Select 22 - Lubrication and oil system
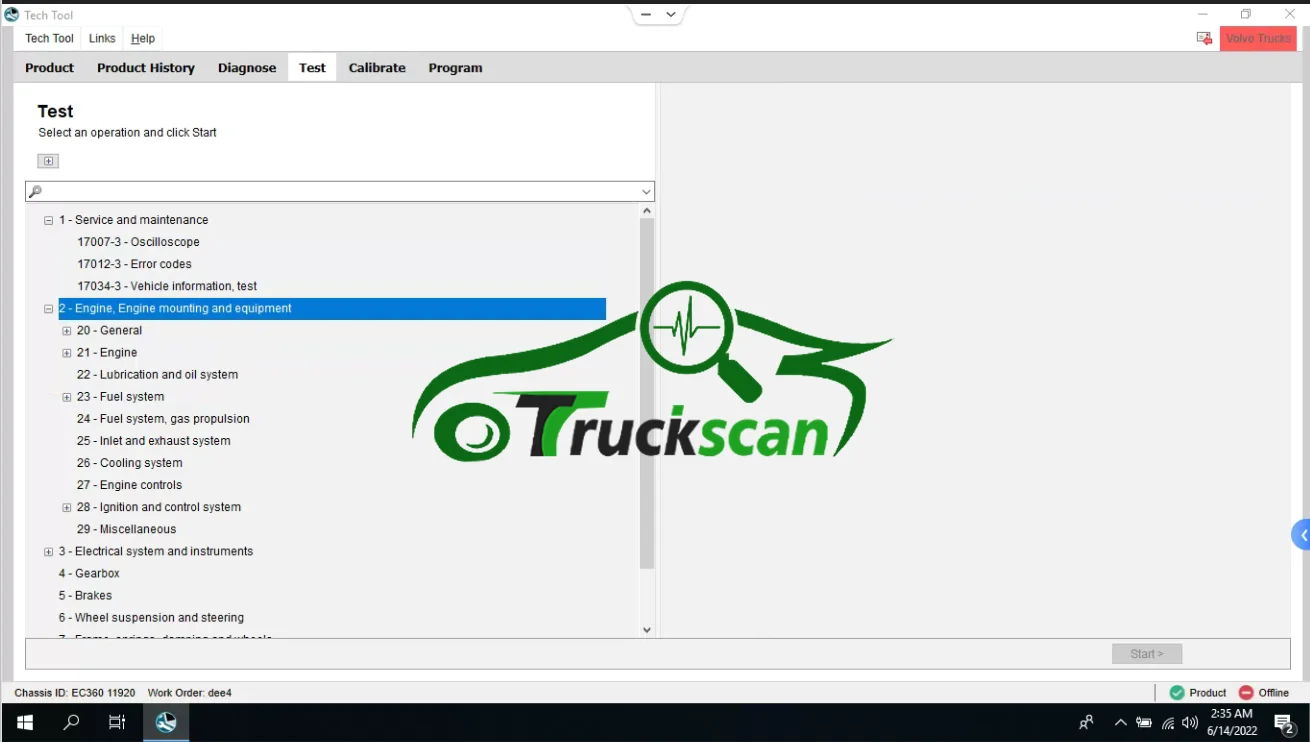Screen dimensions: 1310x742 pyautogui.click(x=157, y=375)
